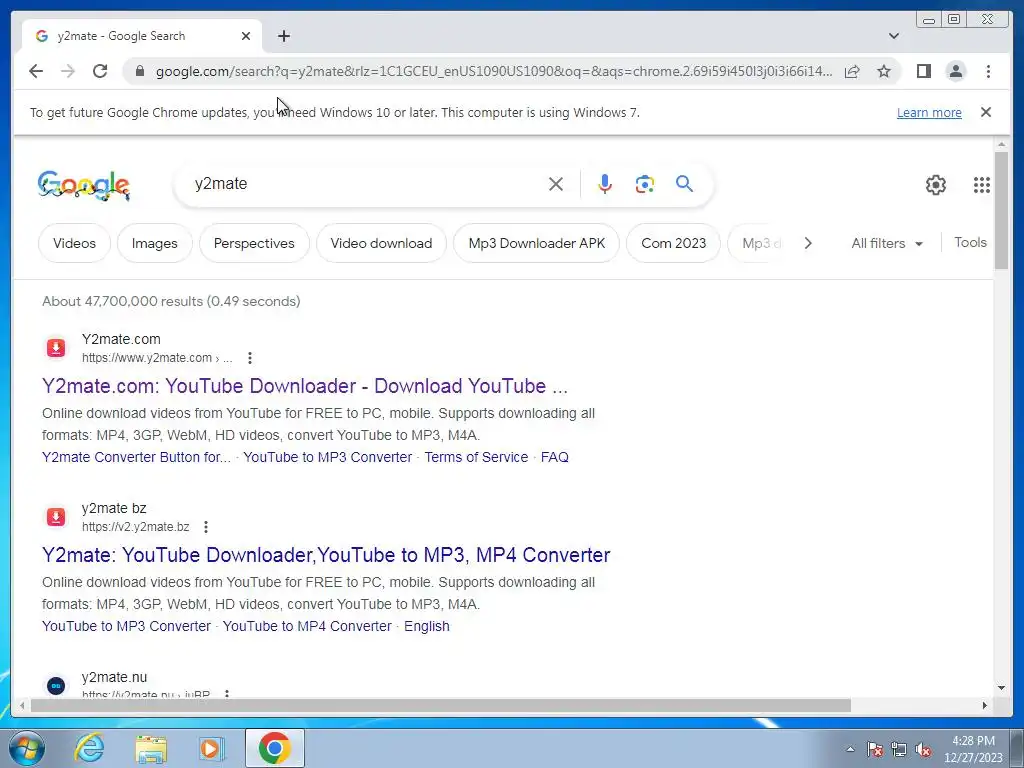Reload the current page
Viewport: 1024px width, 768px height.
(x=100, y=71)
